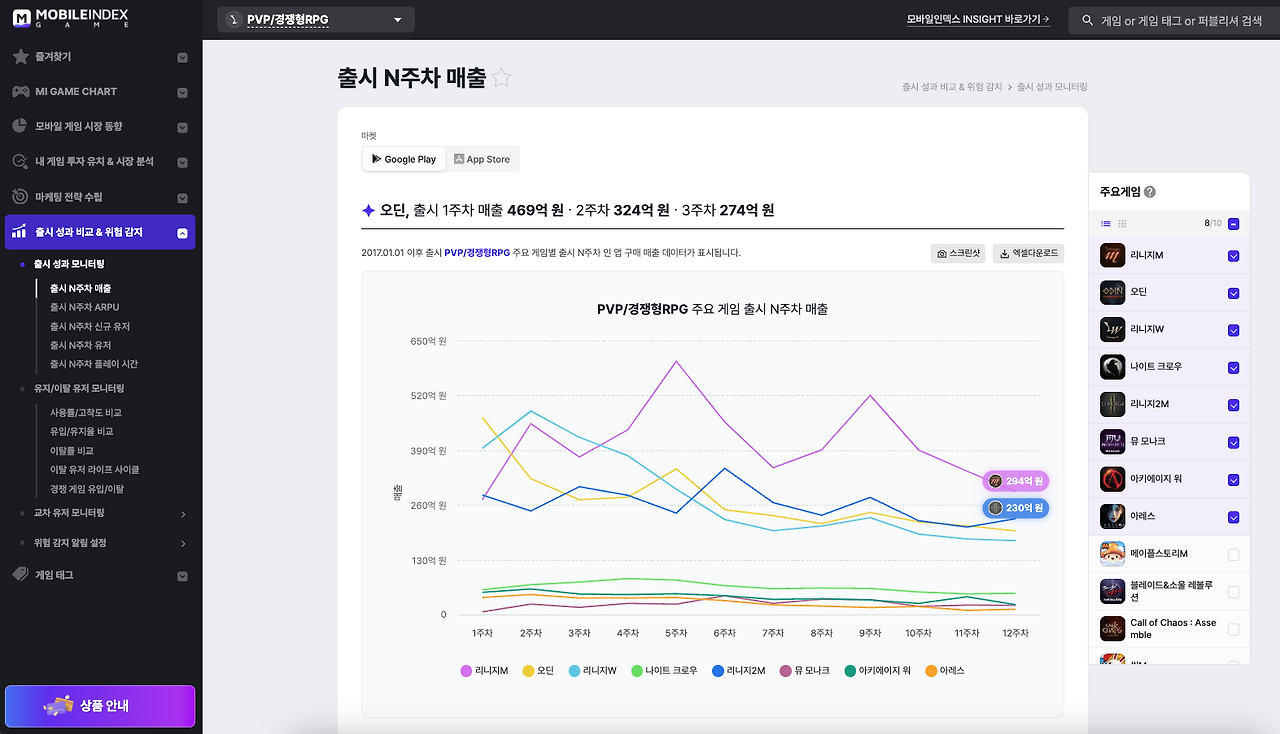
Task: Toggle the 오딘 series in chart legend
Action: point(538,670)
